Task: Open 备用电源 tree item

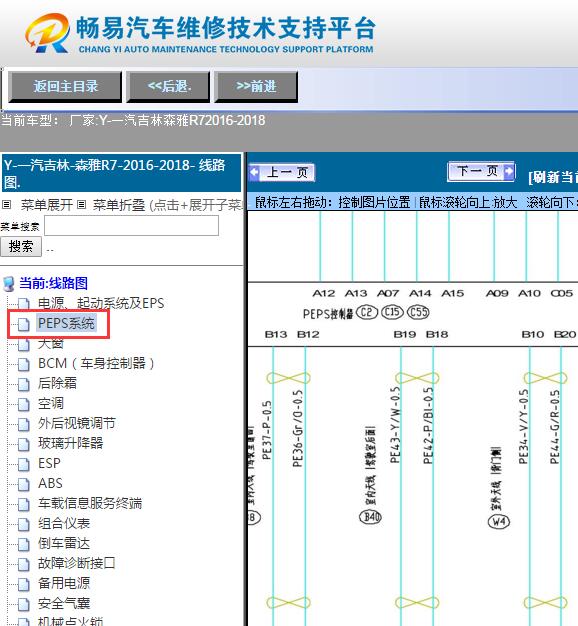Action: point(64,583)
